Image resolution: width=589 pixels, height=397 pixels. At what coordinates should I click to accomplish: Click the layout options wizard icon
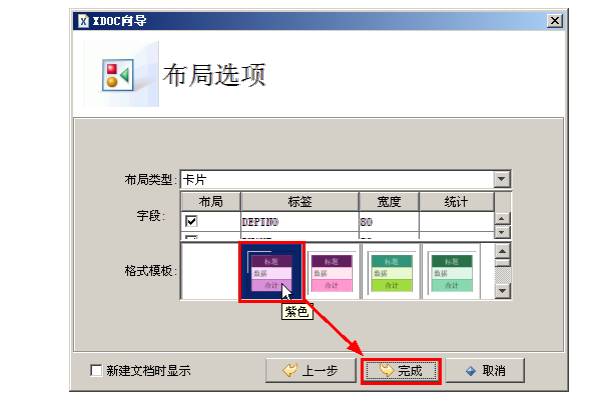click(118, 75)
